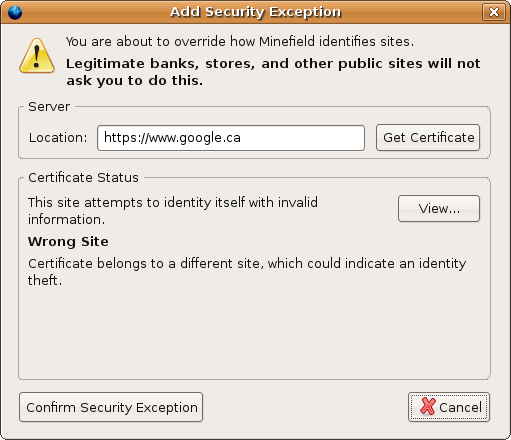511x440 pixels.
Task: Click the Server group heading
Action: coord(49,107)
